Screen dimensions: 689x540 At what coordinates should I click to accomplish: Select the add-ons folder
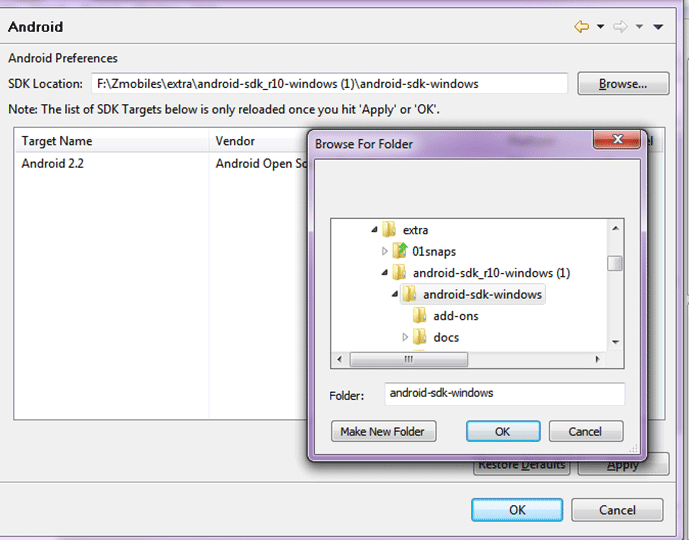click(x=456, y=316)
